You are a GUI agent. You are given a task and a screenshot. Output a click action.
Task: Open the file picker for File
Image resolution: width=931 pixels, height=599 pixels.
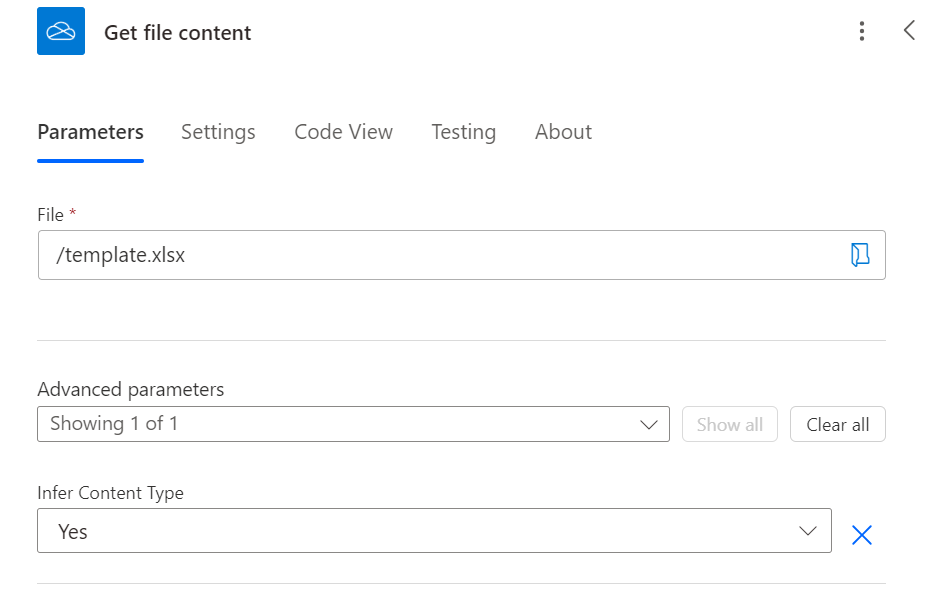click(859, 255)
